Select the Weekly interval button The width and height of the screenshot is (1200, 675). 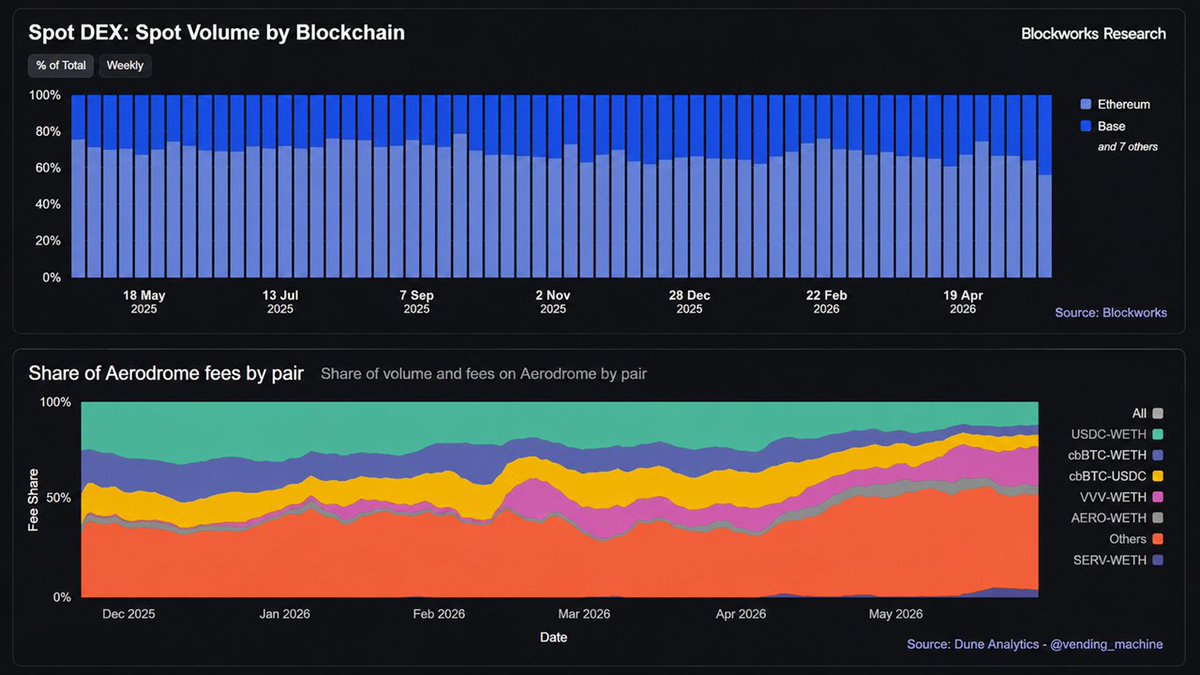pyautogui.click(x=125, y=65)
